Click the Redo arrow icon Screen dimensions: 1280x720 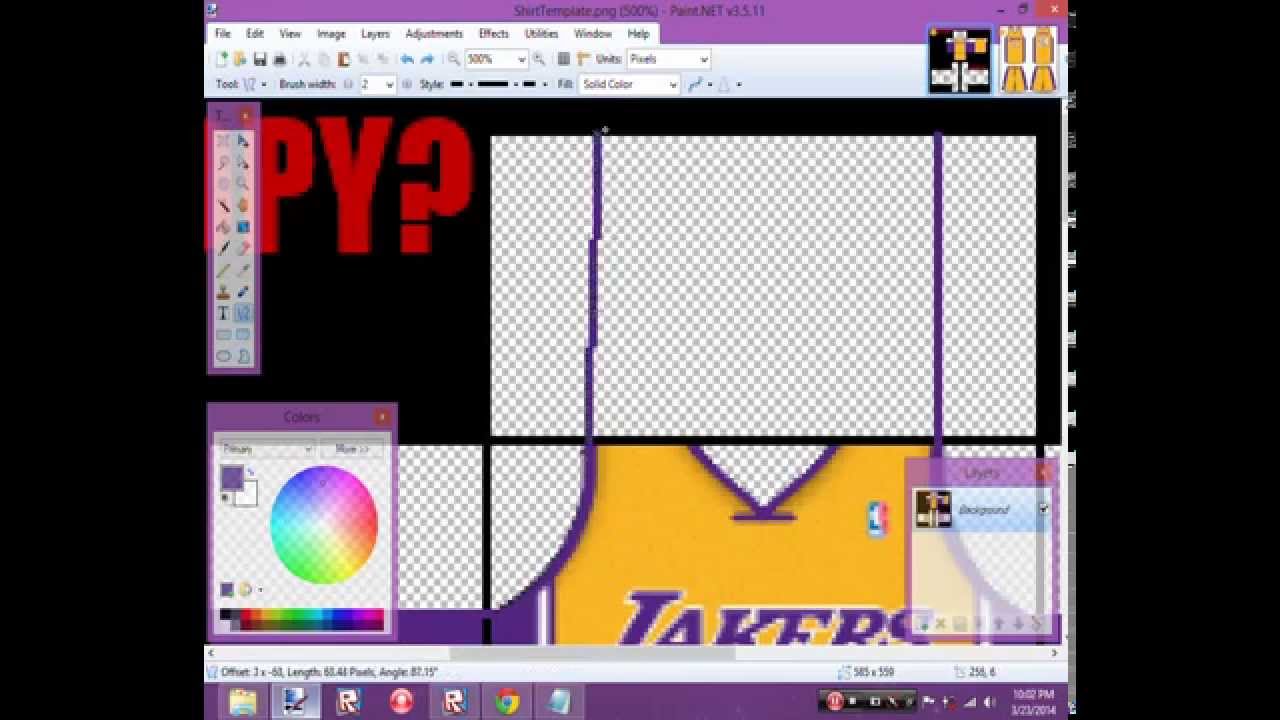point(427,59)
